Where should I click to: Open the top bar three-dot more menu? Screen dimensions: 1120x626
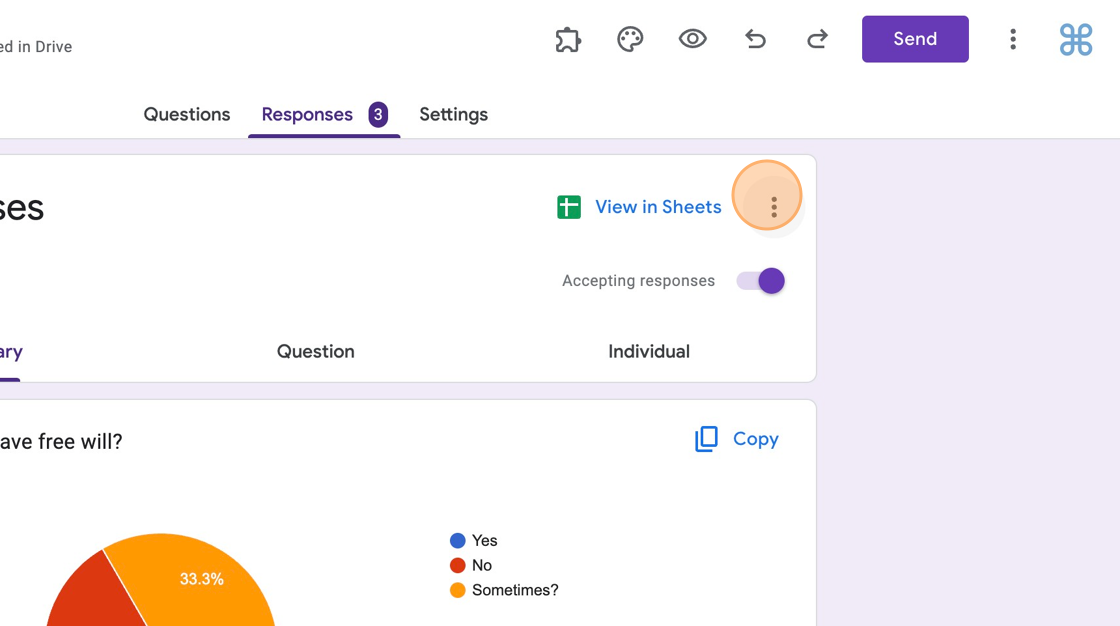tap(1013, 39)
